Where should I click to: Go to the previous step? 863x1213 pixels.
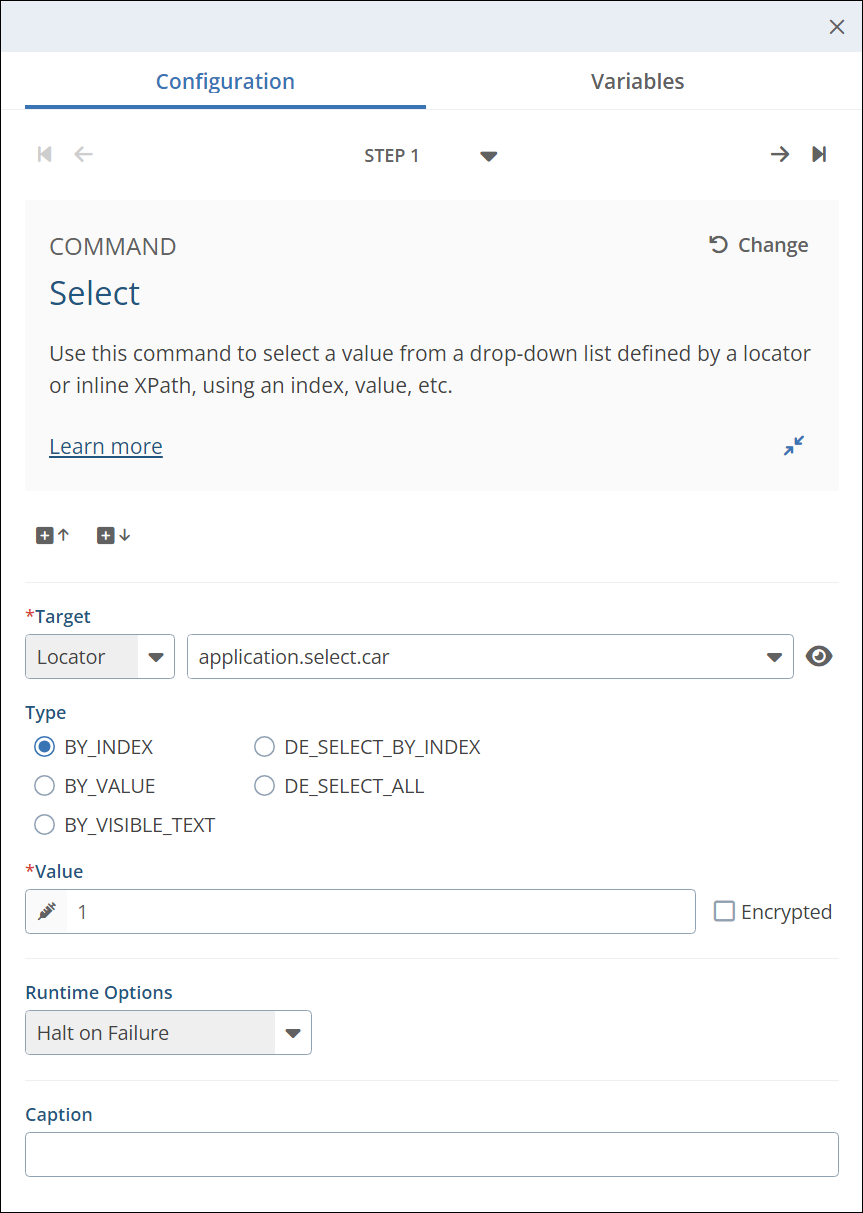84,154
